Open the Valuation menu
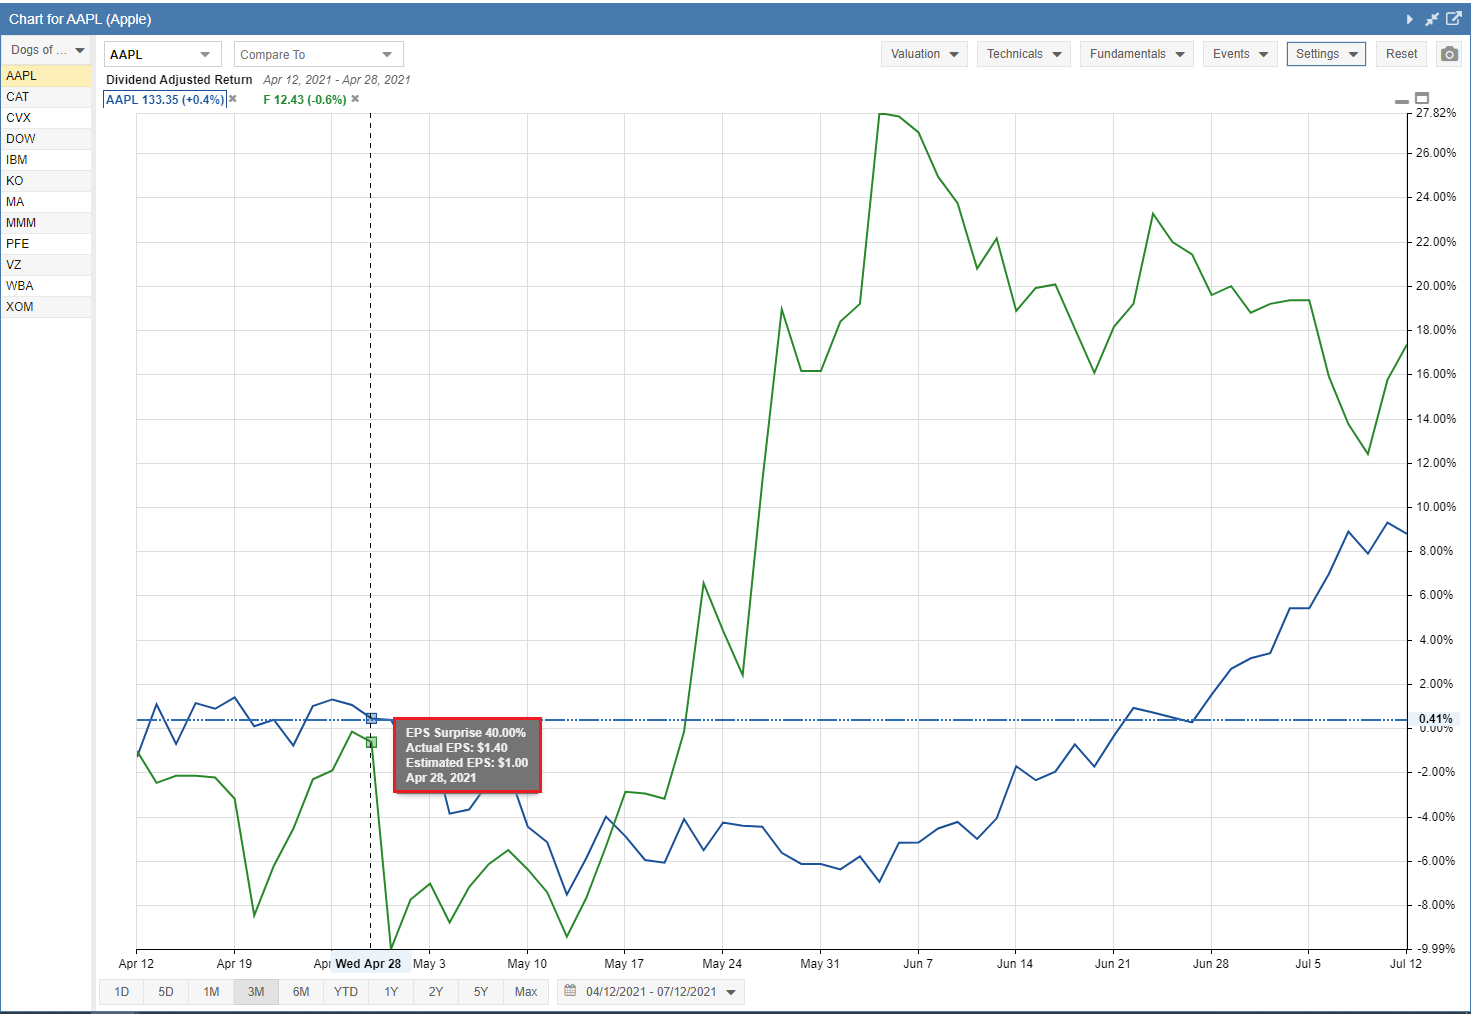This screenshot has height=1014, width=1471. pyautogui.click(x=924, y=54)
